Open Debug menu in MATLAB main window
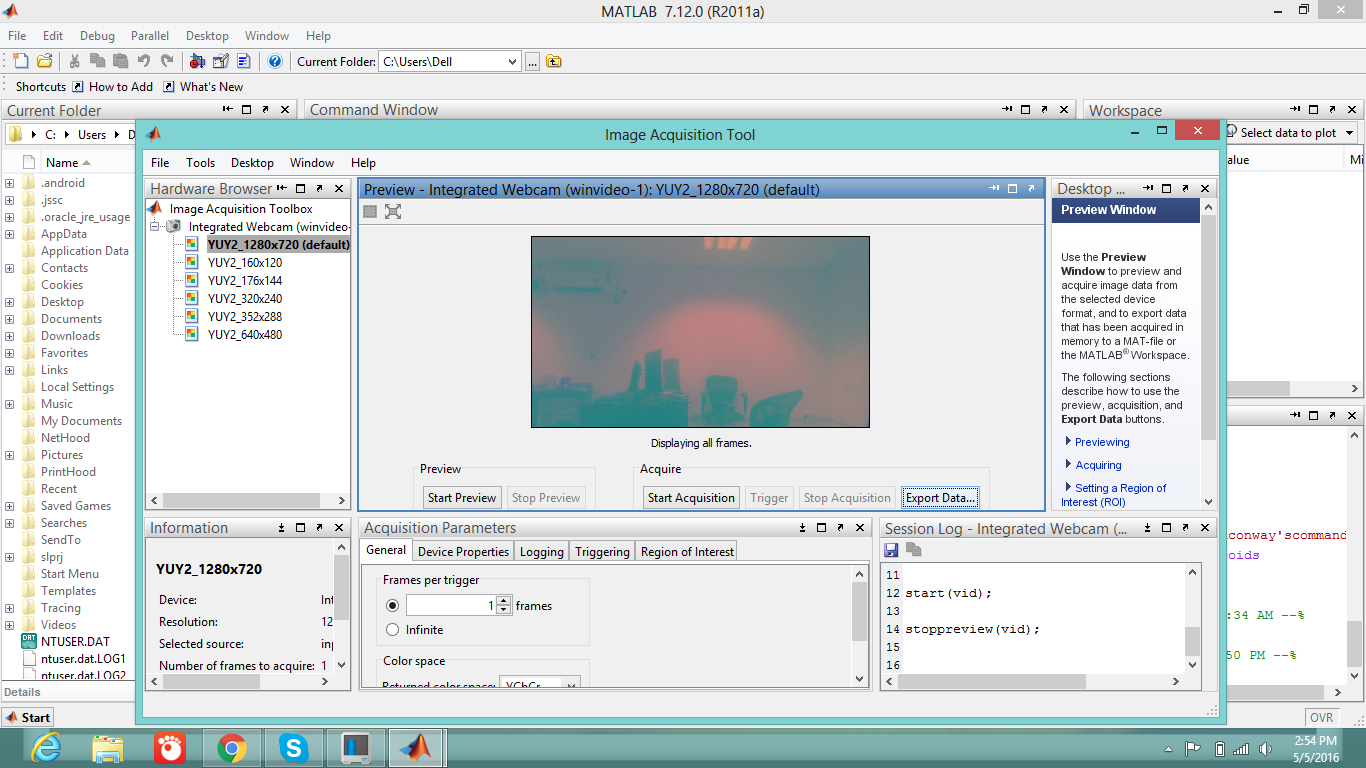 point(97,36)
